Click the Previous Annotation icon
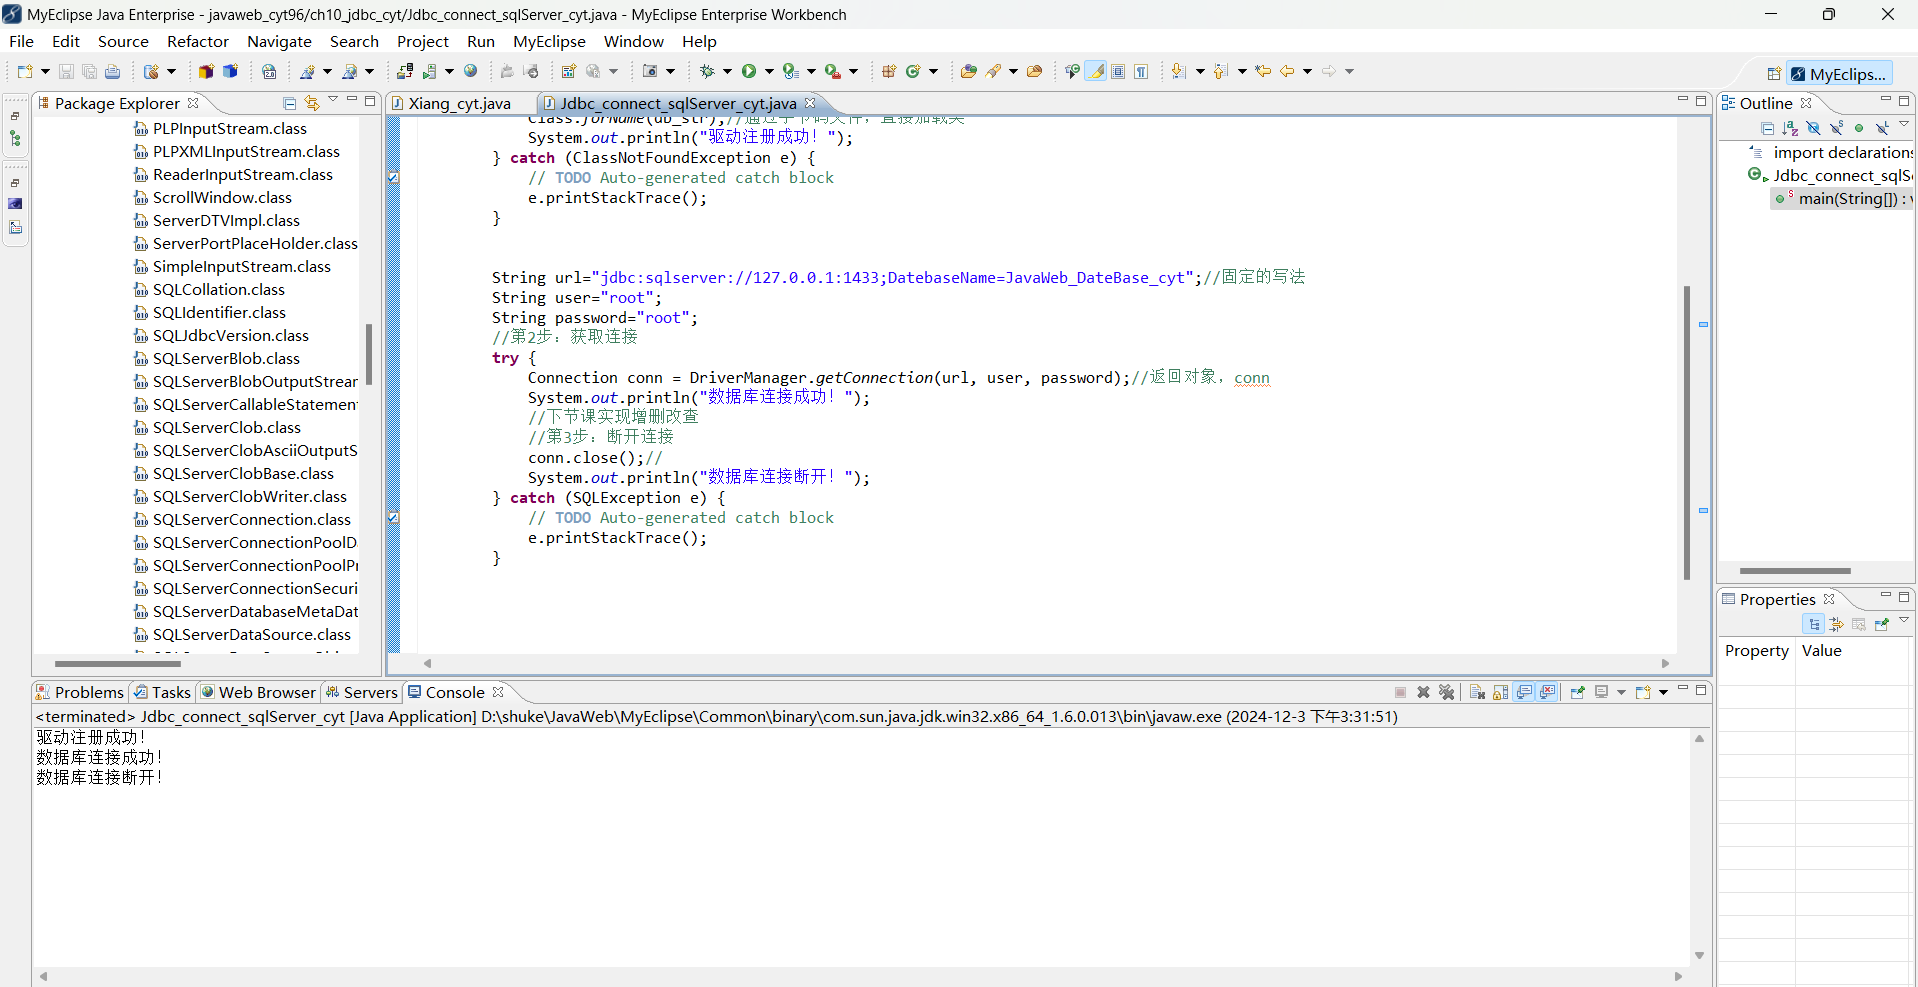Viewport: 1918px width, 987px height. [x=1221, y=71]
